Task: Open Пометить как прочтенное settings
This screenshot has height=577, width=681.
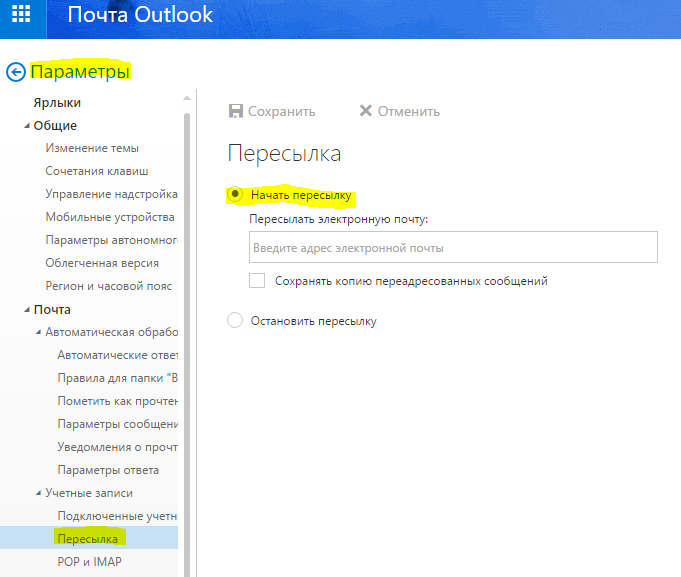Action: click(x=118, y=401)
